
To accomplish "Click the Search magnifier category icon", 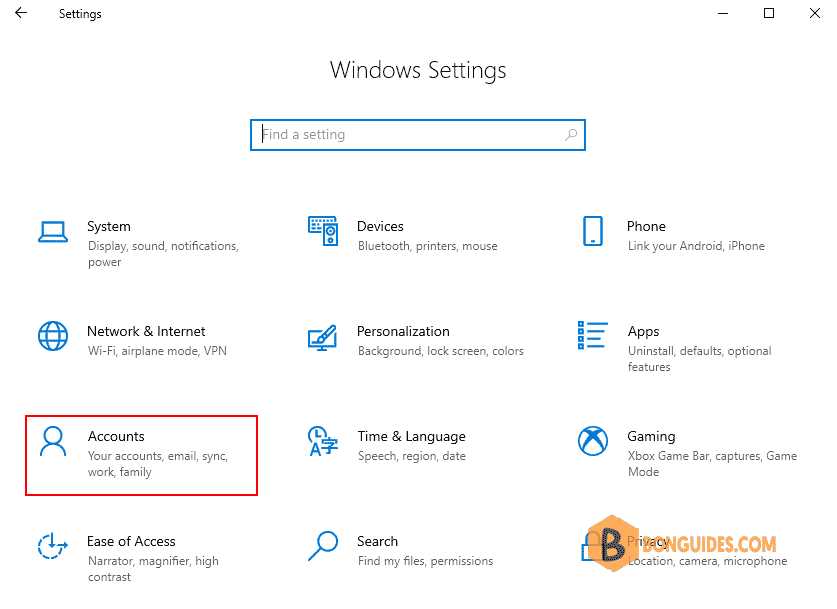I will coord(323,545).
